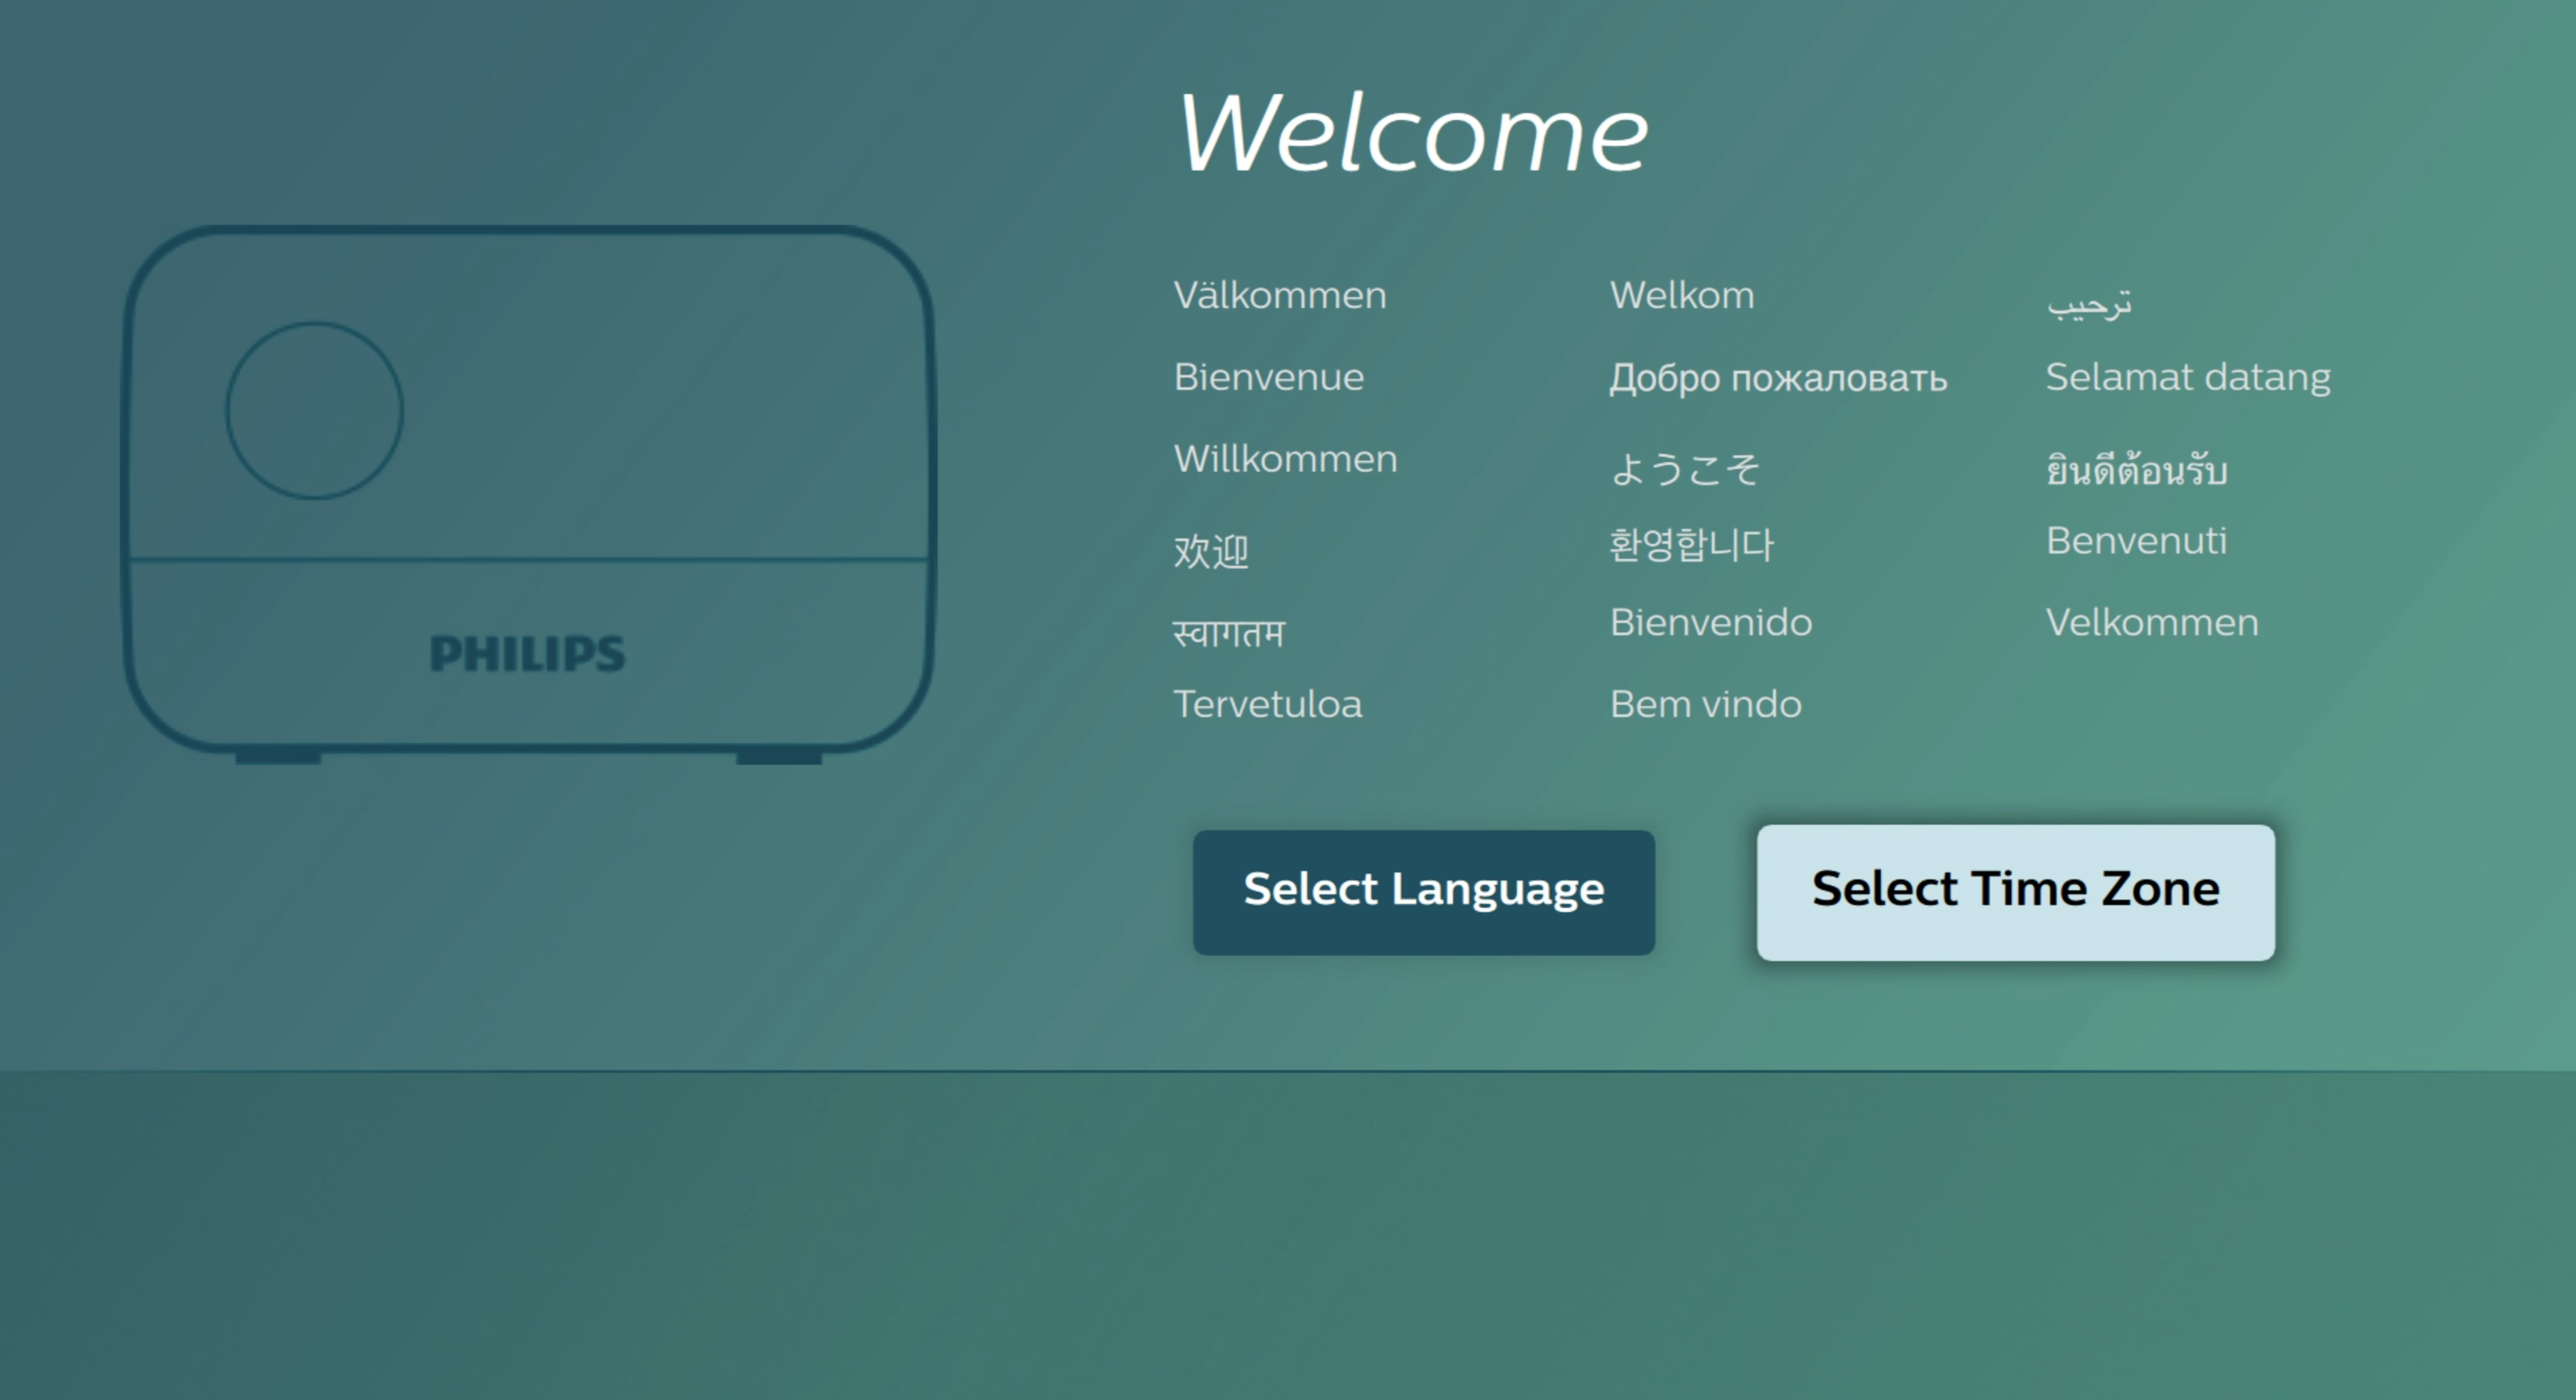
Task: Click the Welkom greeting
Action: click(x=1682, y=296)
